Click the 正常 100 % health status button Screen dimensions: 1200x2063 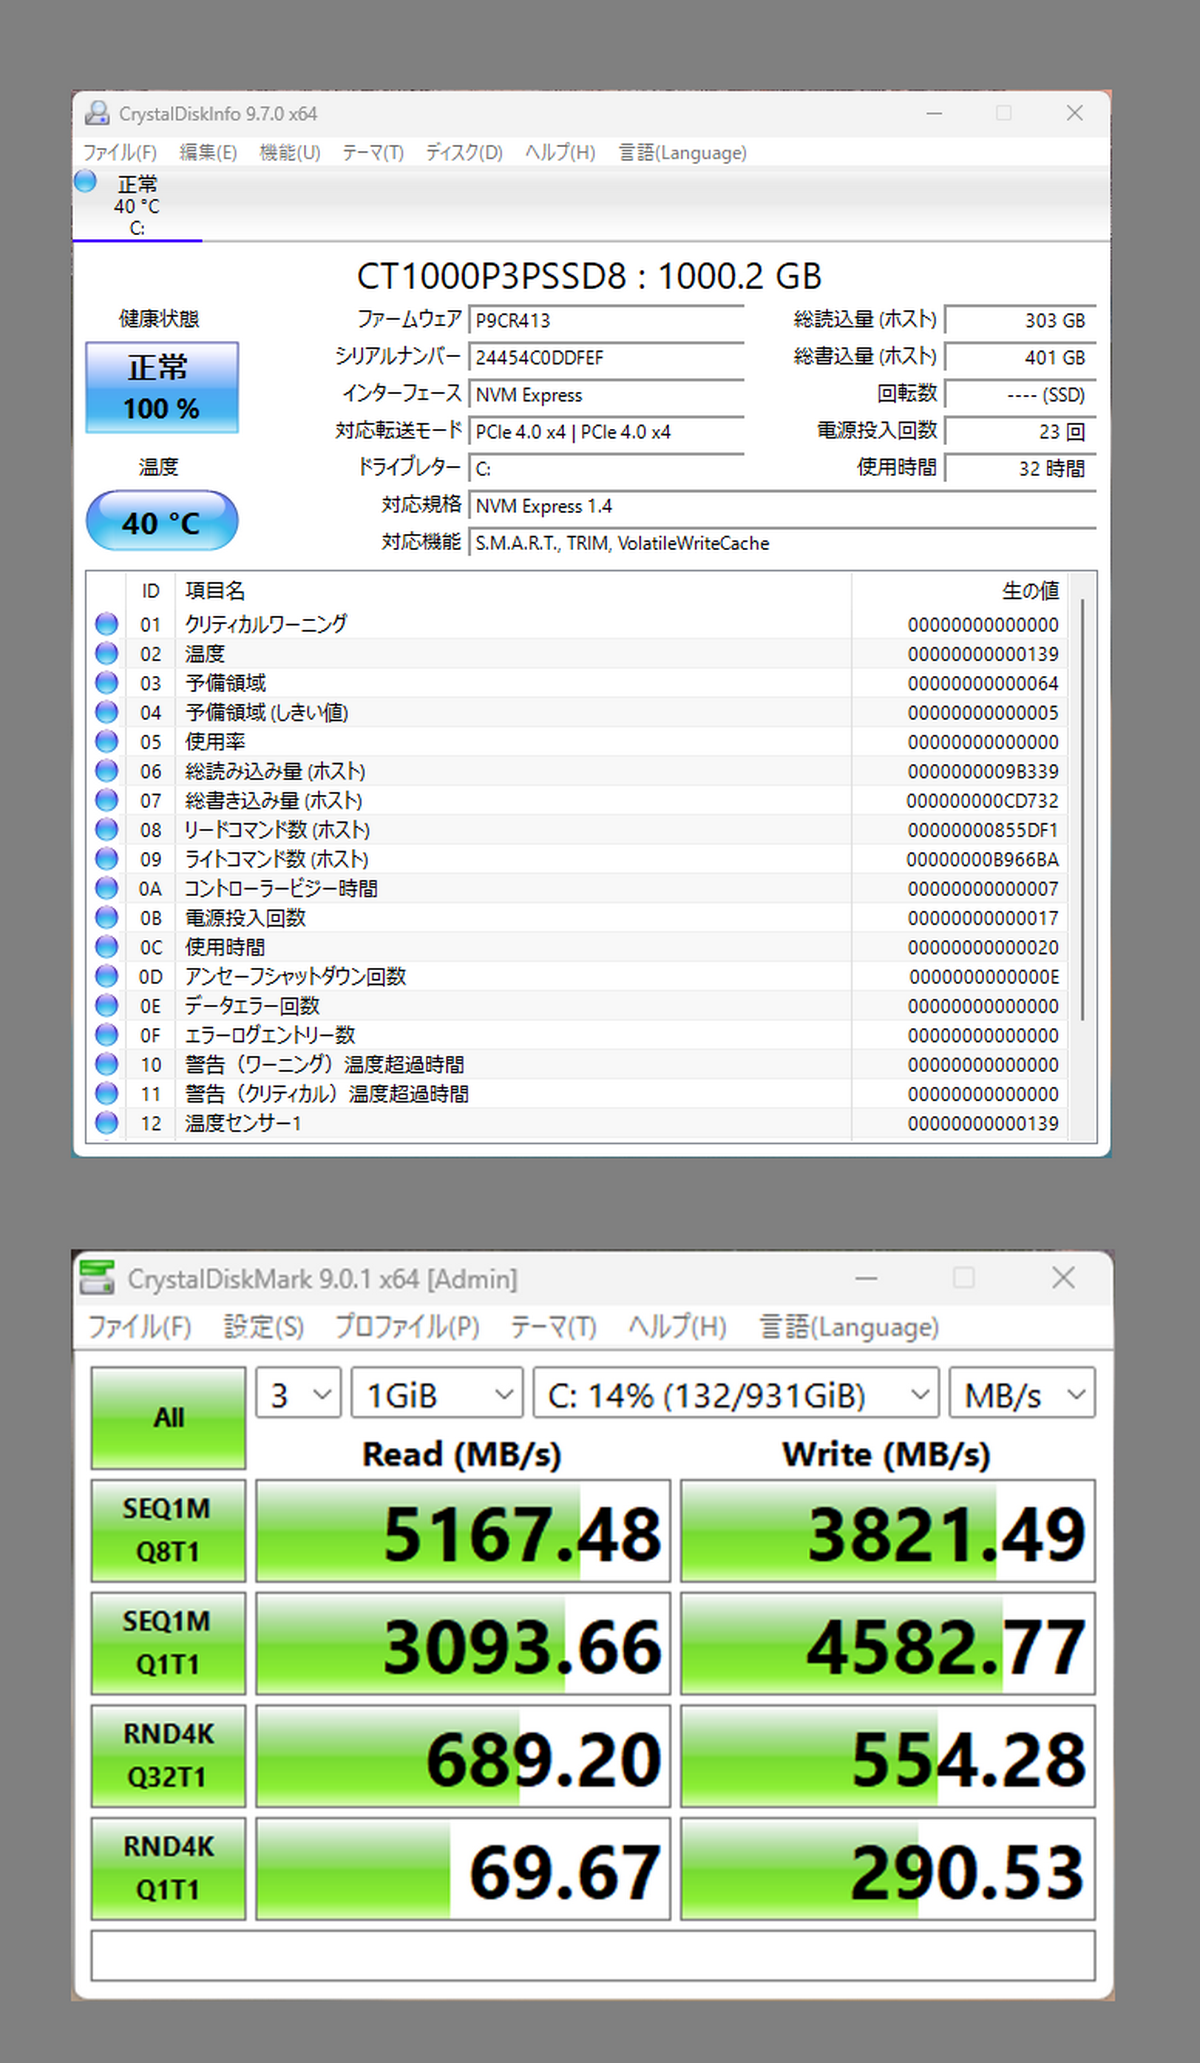coord(162,388)
